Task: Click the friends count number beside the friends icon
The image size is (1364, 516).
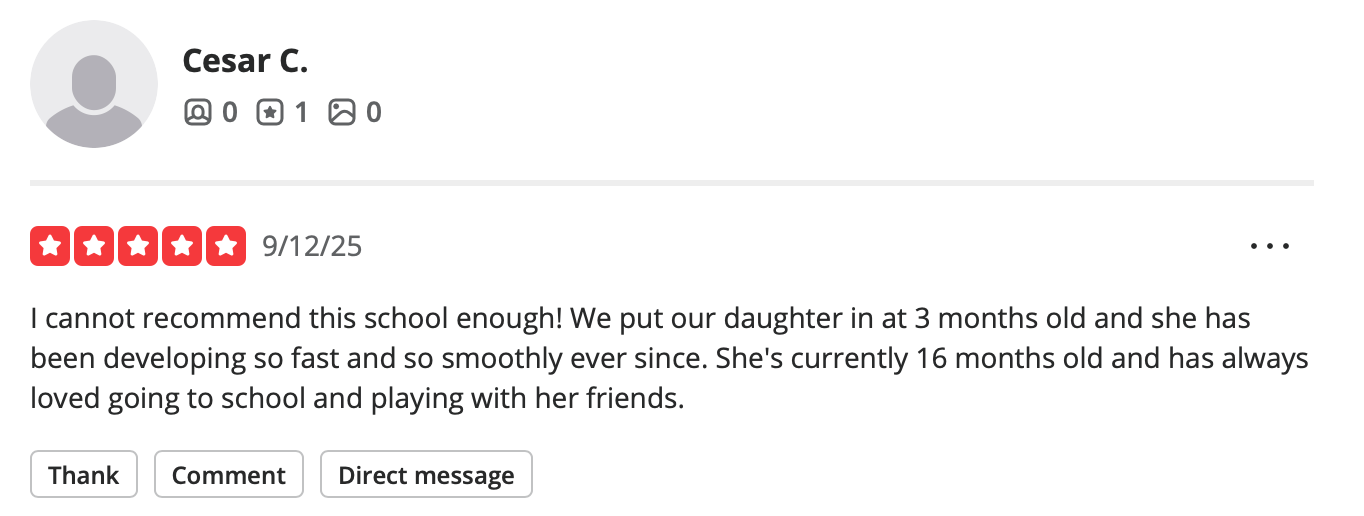Action: click(x=229, y=113)
